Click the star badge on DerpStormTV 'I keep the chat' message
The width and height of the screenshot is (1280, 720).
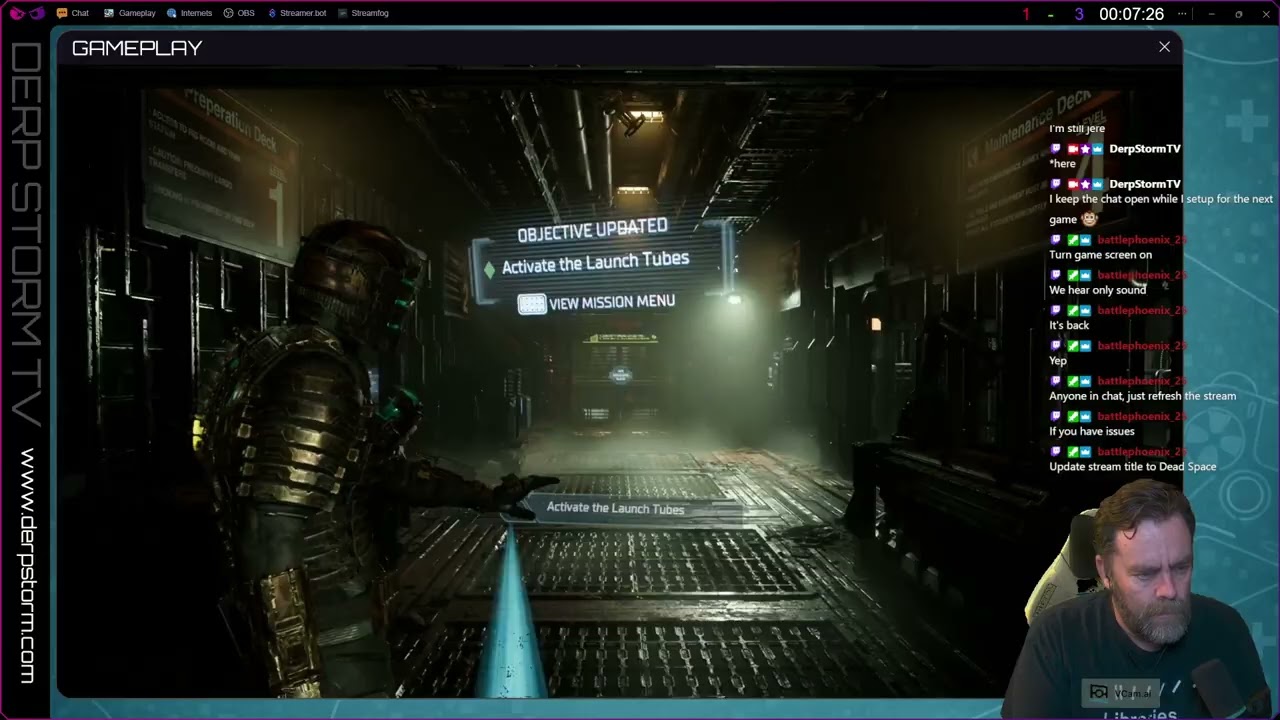click(x=1085, y=184)
